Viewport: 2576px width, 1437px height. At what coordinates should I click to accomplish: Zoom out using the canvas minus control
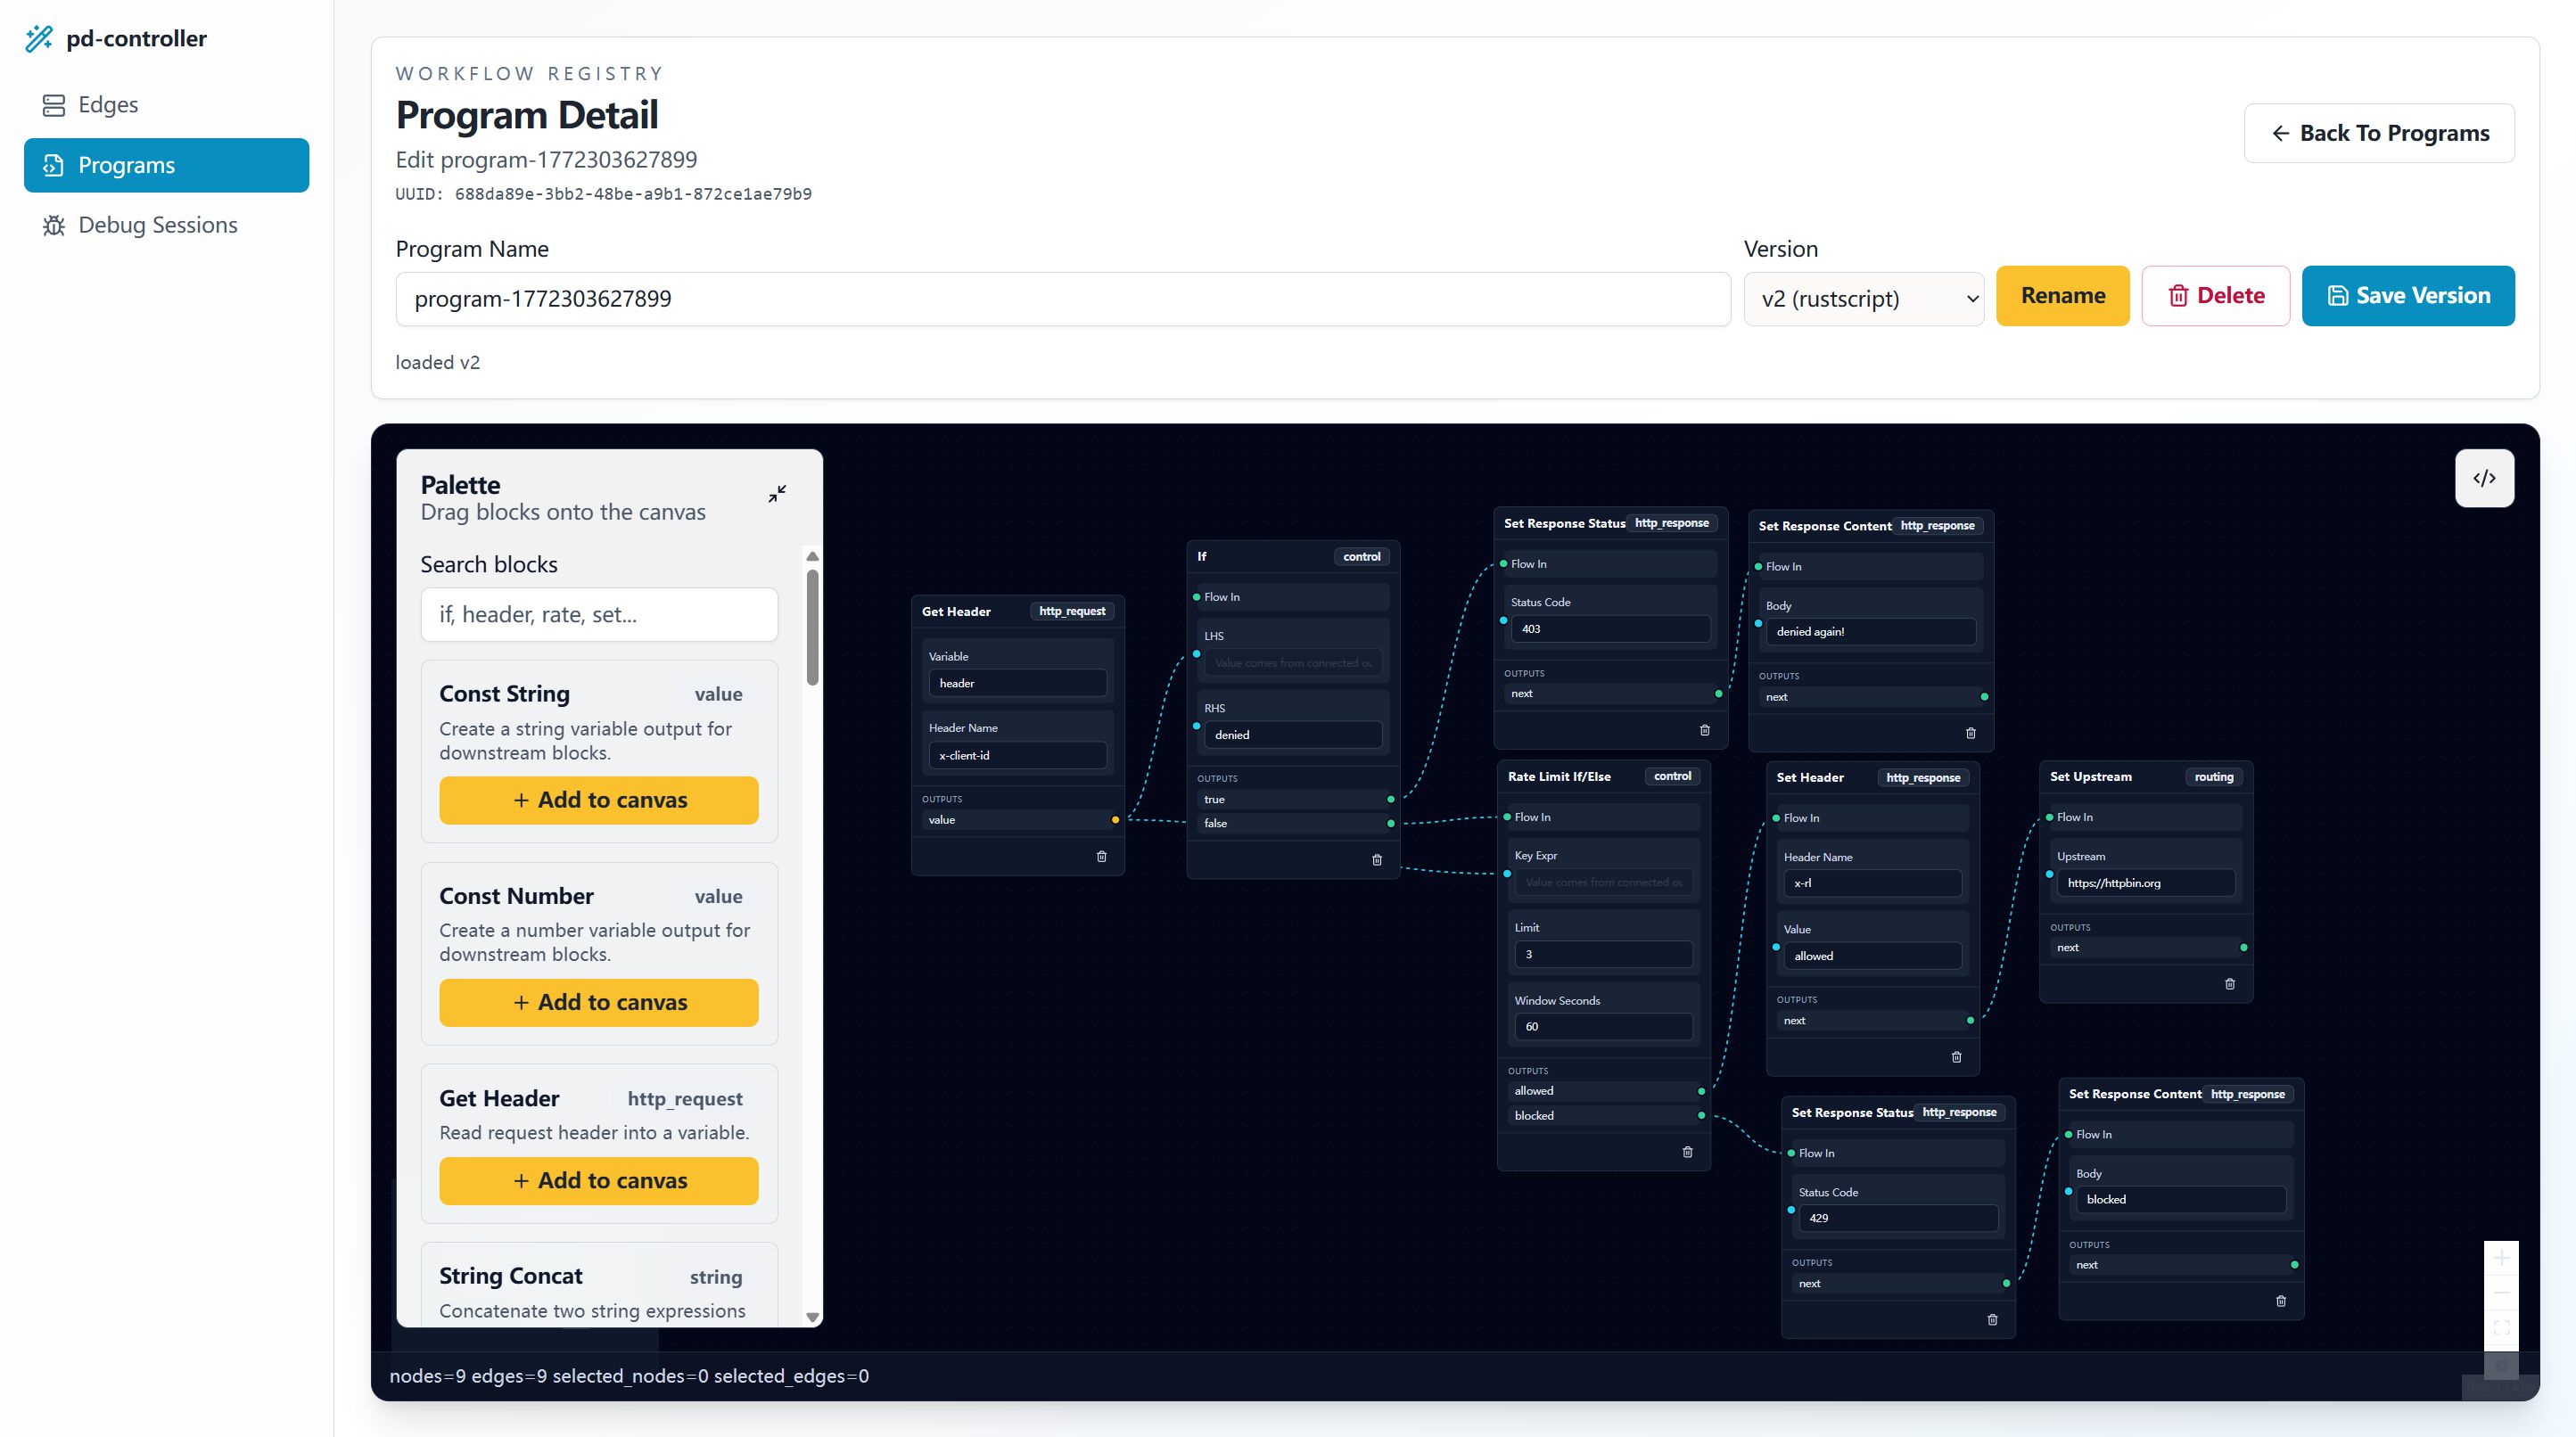point(2501,1293)
